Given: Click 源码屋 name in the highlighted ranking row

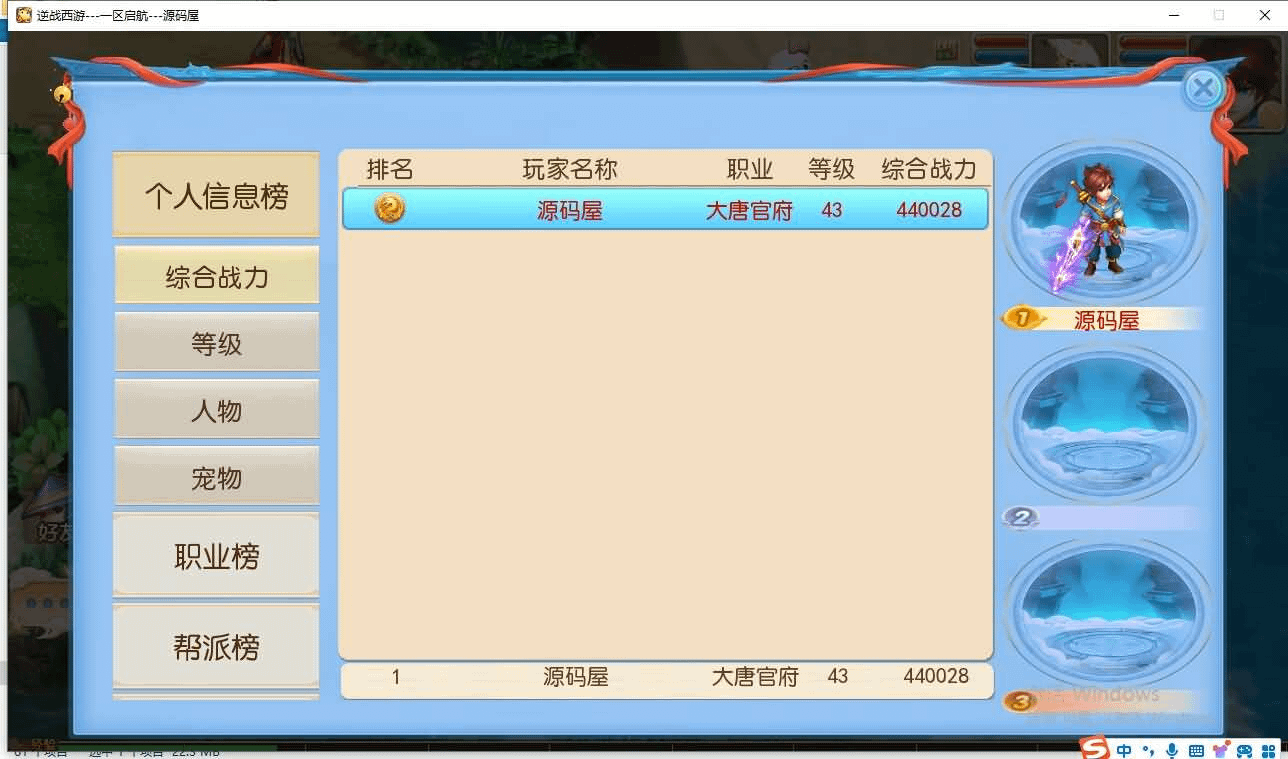Looking at the screenshot, I should tap(569, 210).
